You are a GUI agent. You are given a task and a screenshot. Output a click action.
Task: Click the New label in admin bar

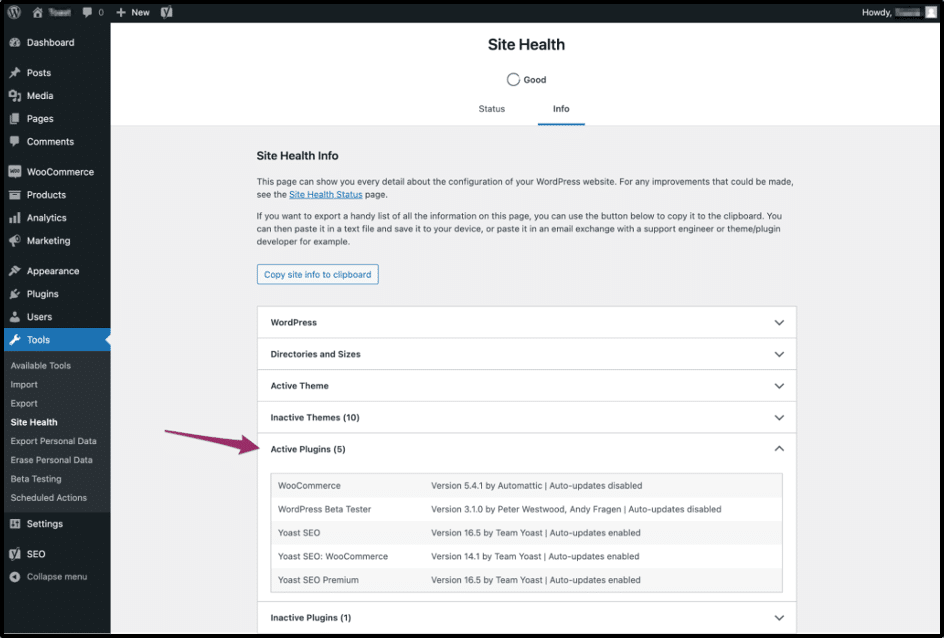(x=140, y=12)
